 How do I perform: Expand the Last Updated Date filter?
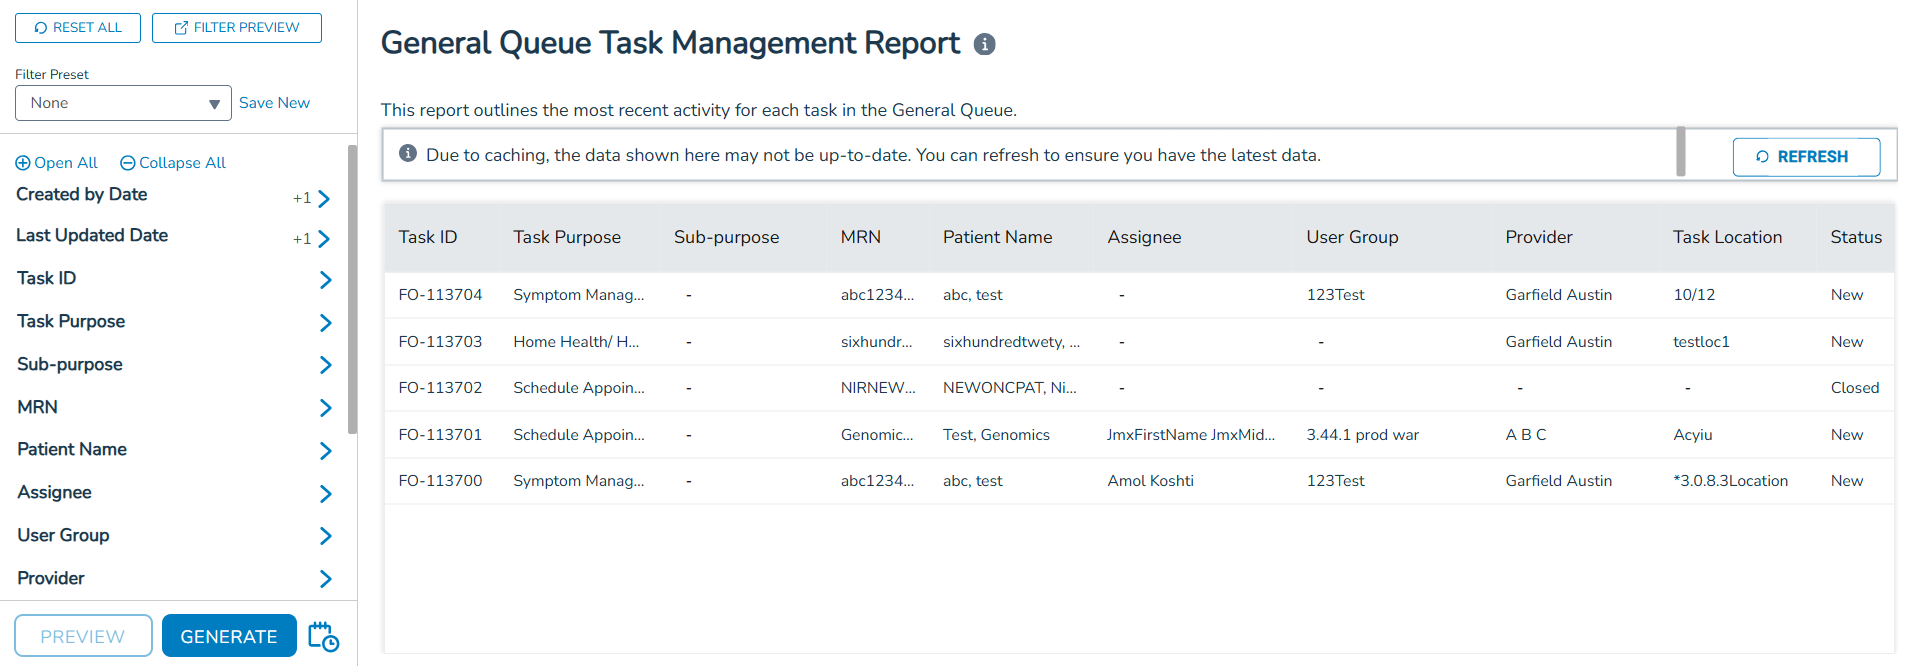click(323, 239)
